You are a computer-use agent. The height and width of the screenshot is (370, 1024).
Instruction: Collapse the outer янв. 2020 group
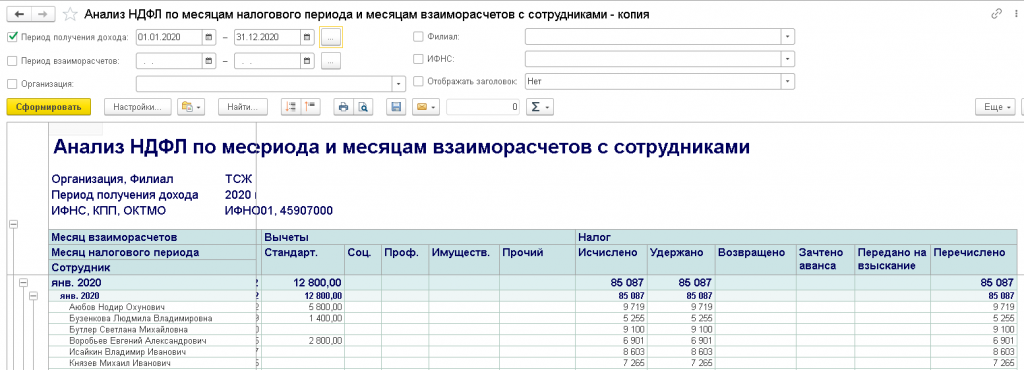pos(24,283)
